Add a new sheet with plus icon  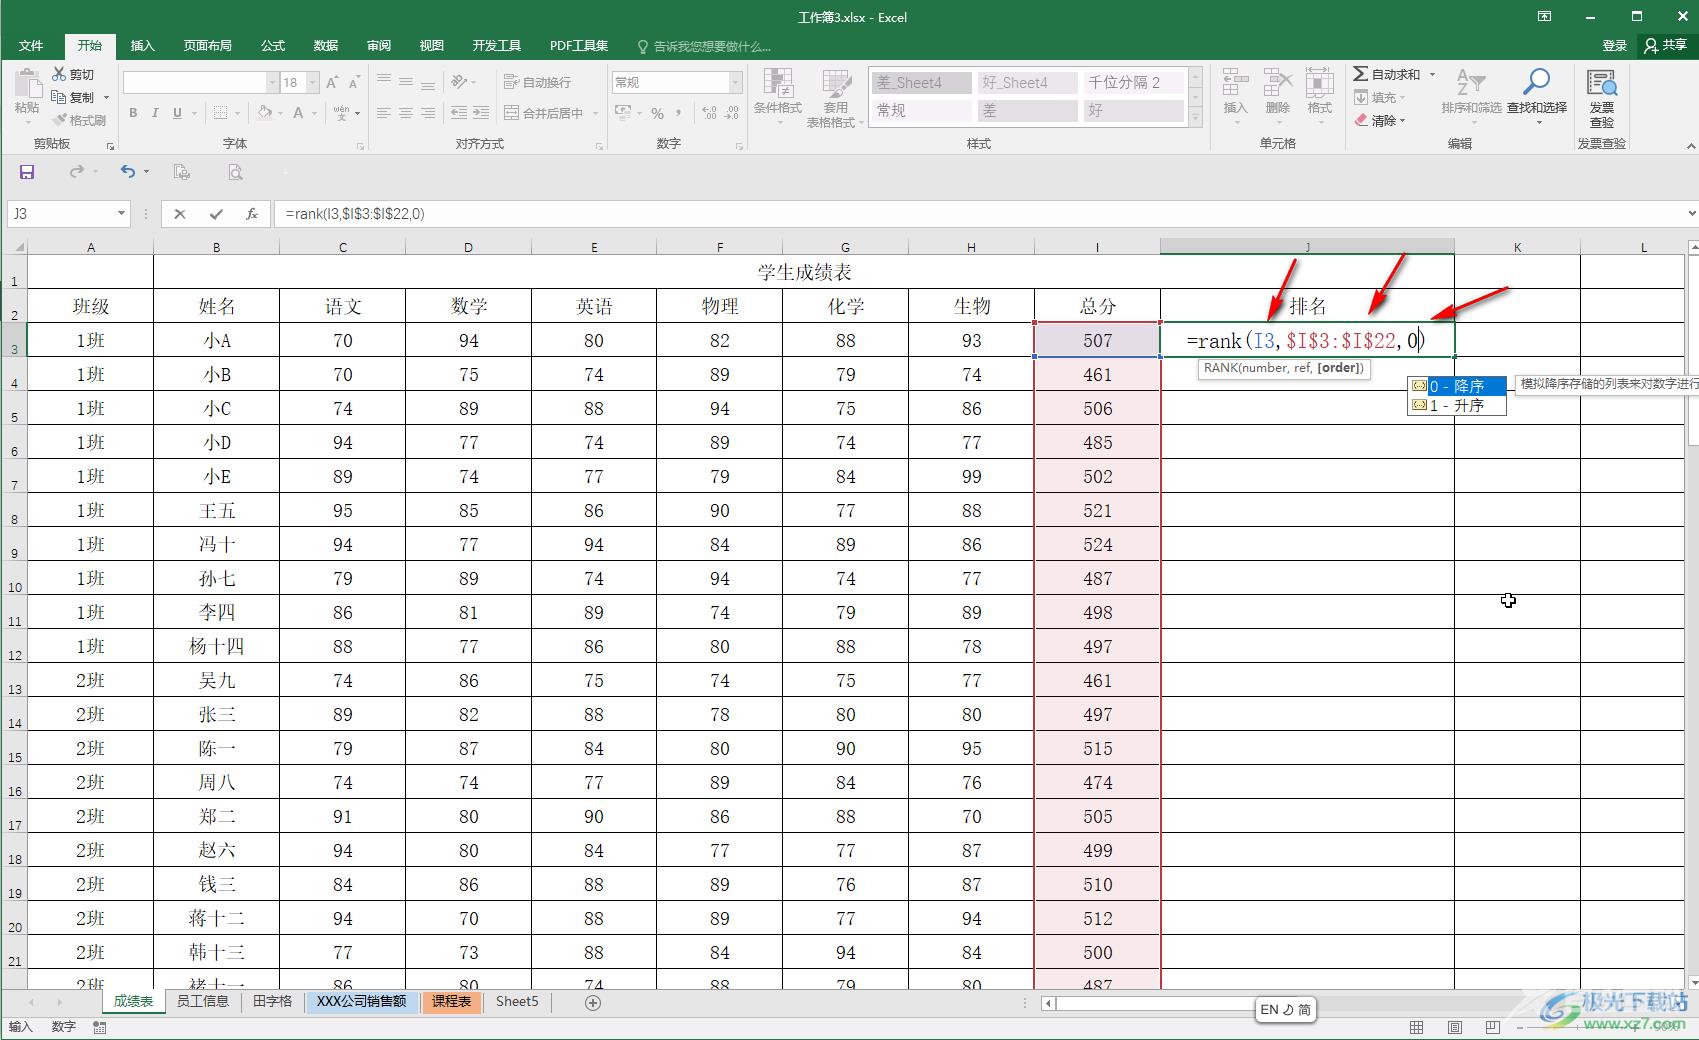(x=593, y=1002)
